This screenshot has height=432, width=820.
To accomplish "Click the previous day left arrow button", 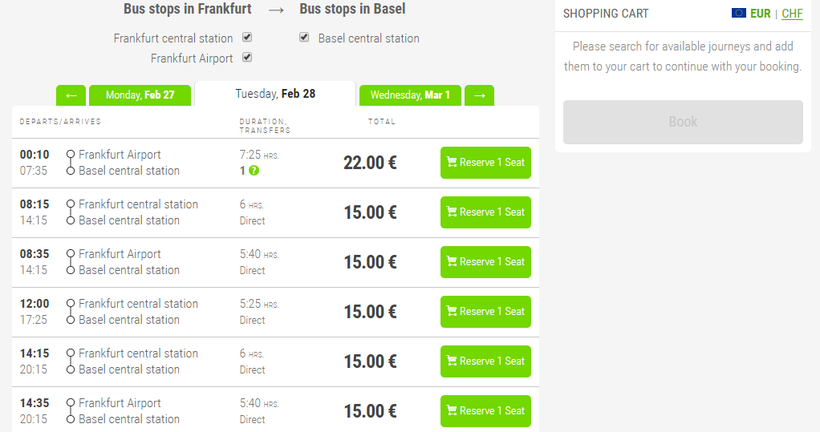I will (x=70, y=96).
